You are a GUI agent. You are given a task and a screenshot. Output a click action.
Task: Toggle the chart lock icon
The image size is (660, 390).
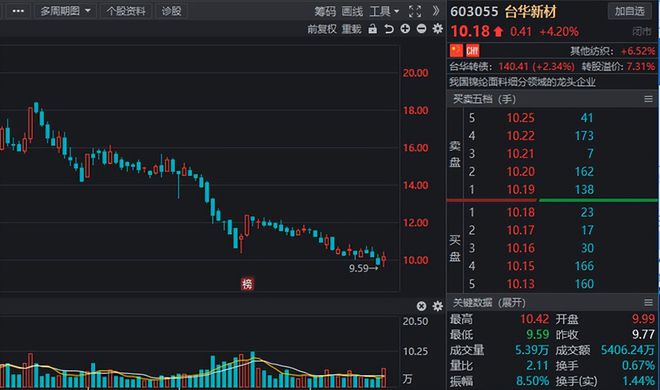pyautogui.click(x=373, y=29)
